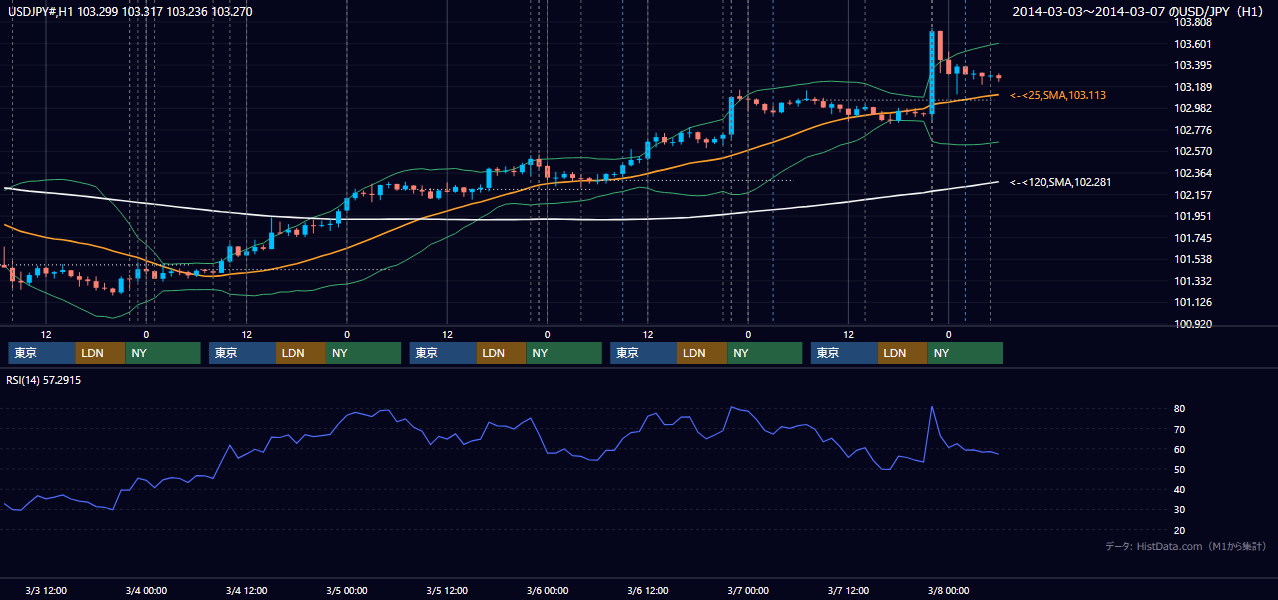Click the 103.395 price axis label
Viewport: 1278px width, 600px height.
[1192, 65]
